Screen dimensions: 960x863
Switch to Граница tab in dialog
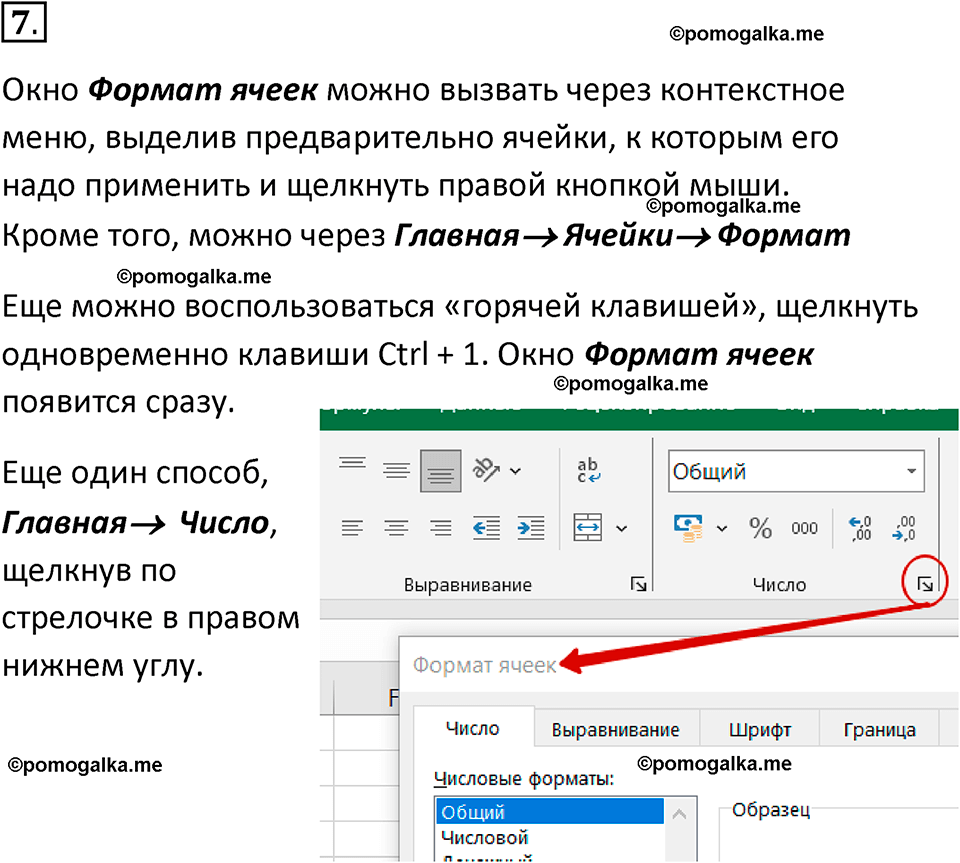click(x=880, y=730)
